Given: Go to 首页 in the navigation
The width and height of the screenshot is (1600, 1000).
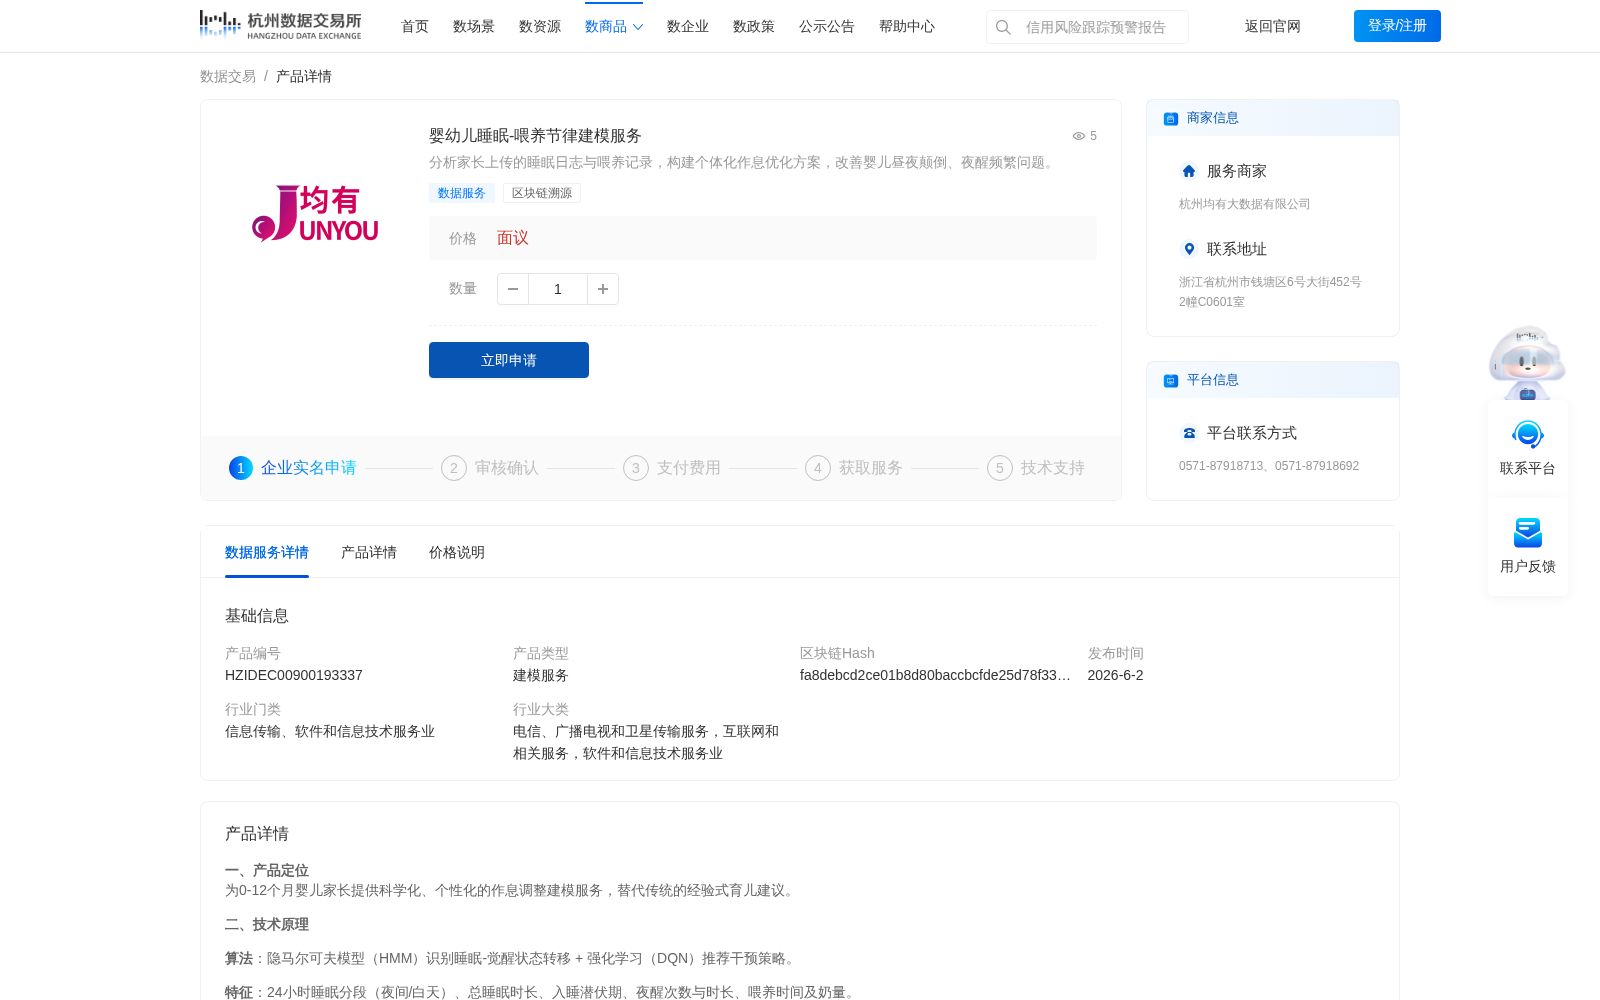Looking at the screenshot, I should coord(415,26).
